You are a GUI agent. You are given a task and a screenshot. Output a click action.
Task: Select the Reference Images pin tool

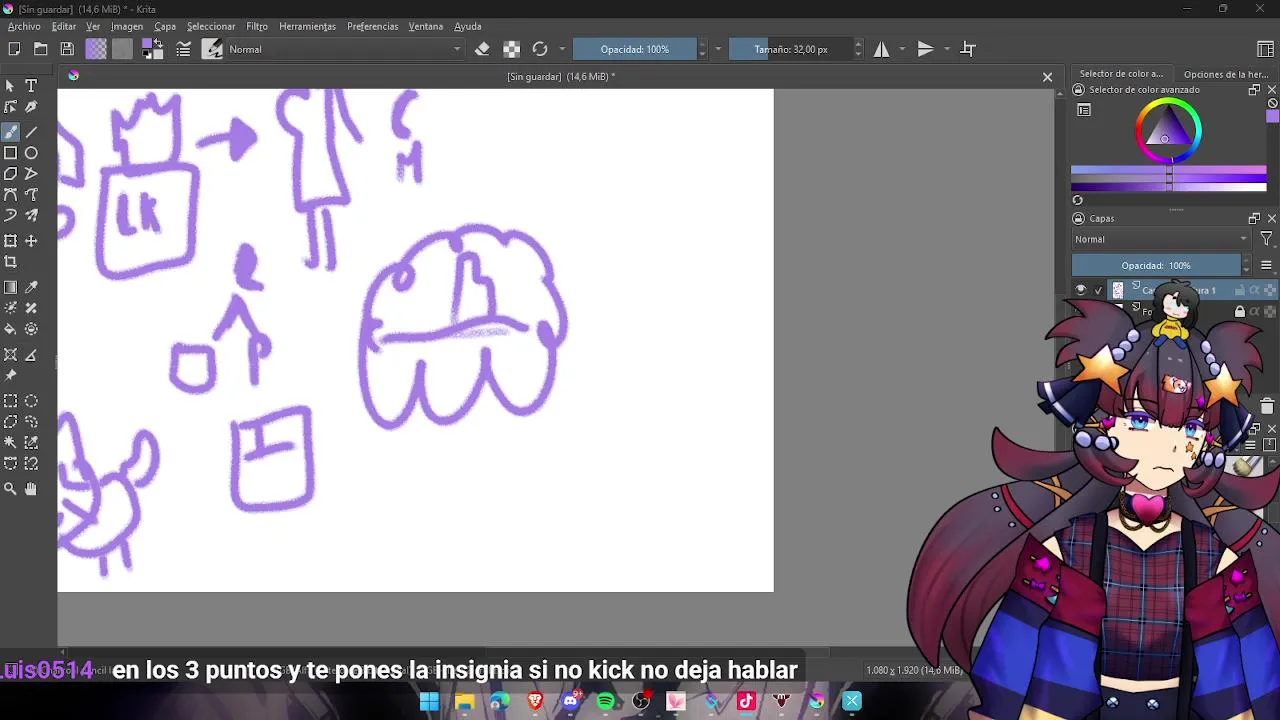pyautogui.click(x=10, y=375)
